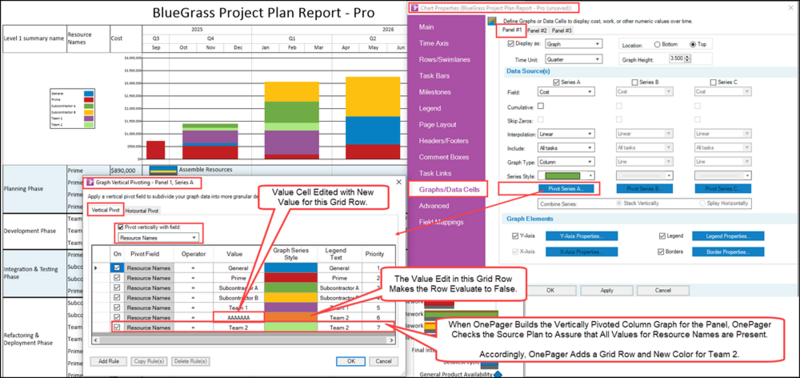The height and width of the screenshot is (378, 800).
Task: Select the Bottom location radio button
Action: coord(657,44)
